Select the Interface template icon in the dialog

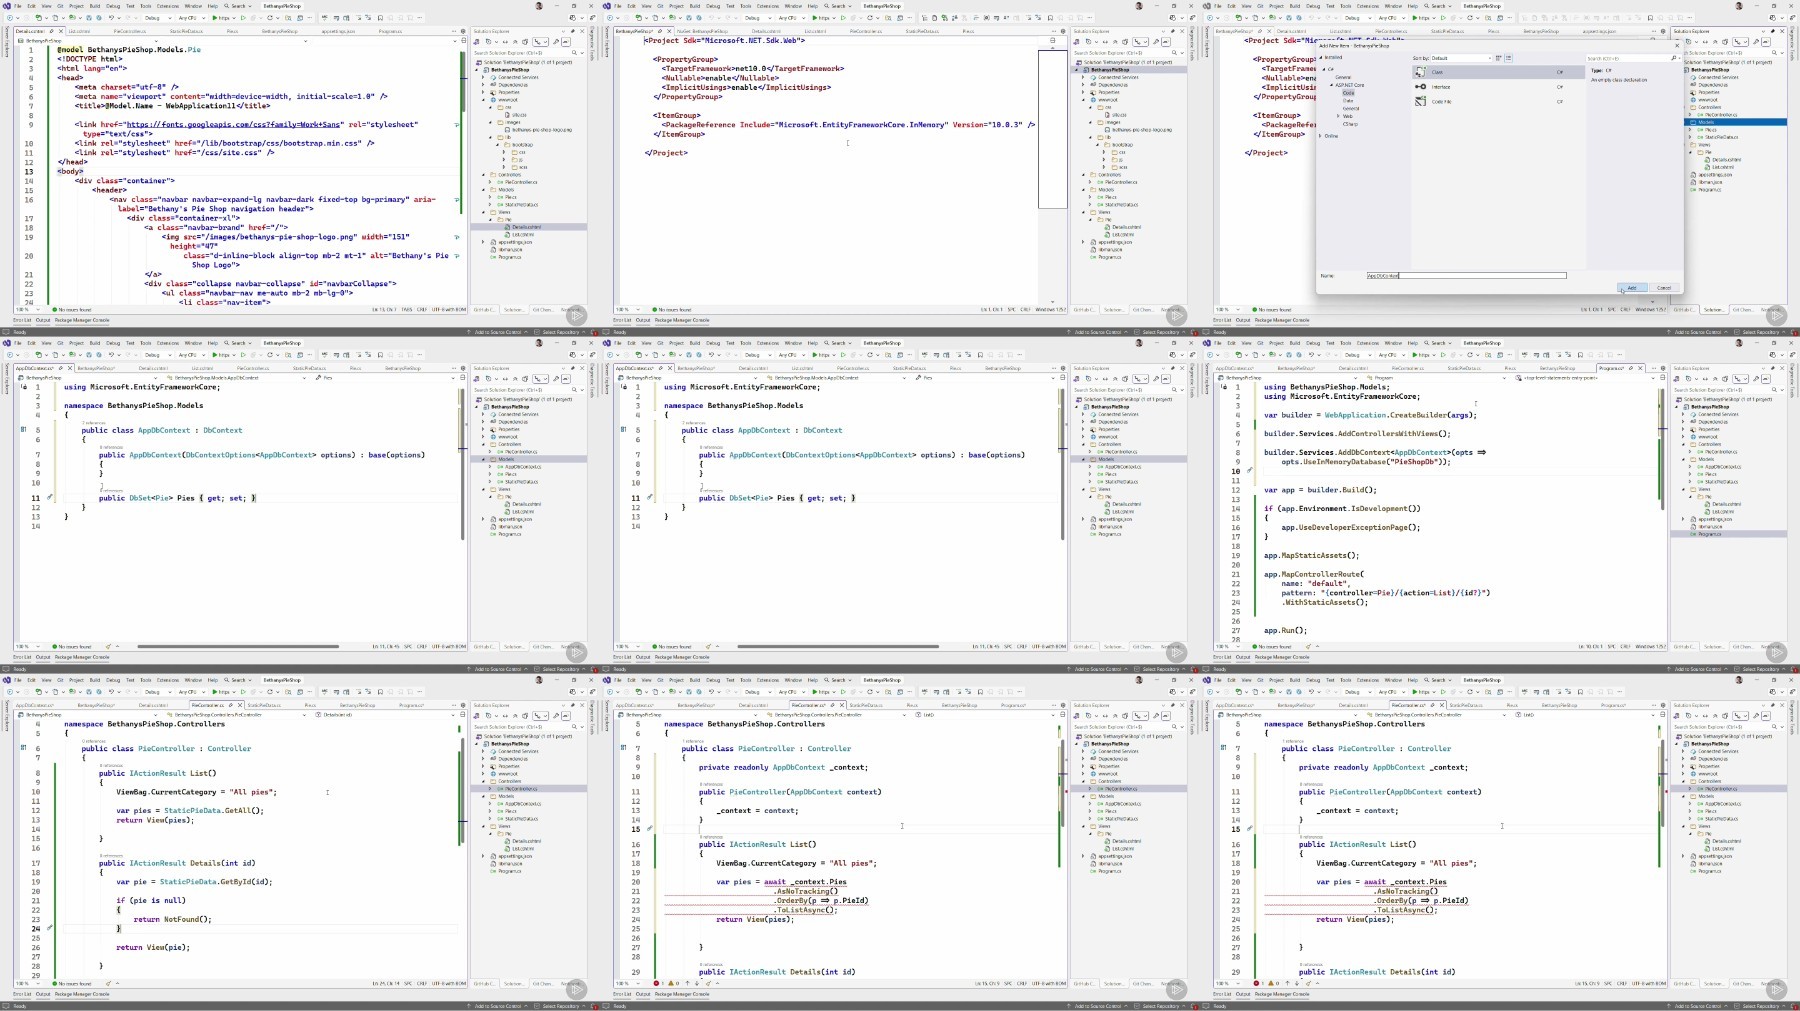point(1420,87)
